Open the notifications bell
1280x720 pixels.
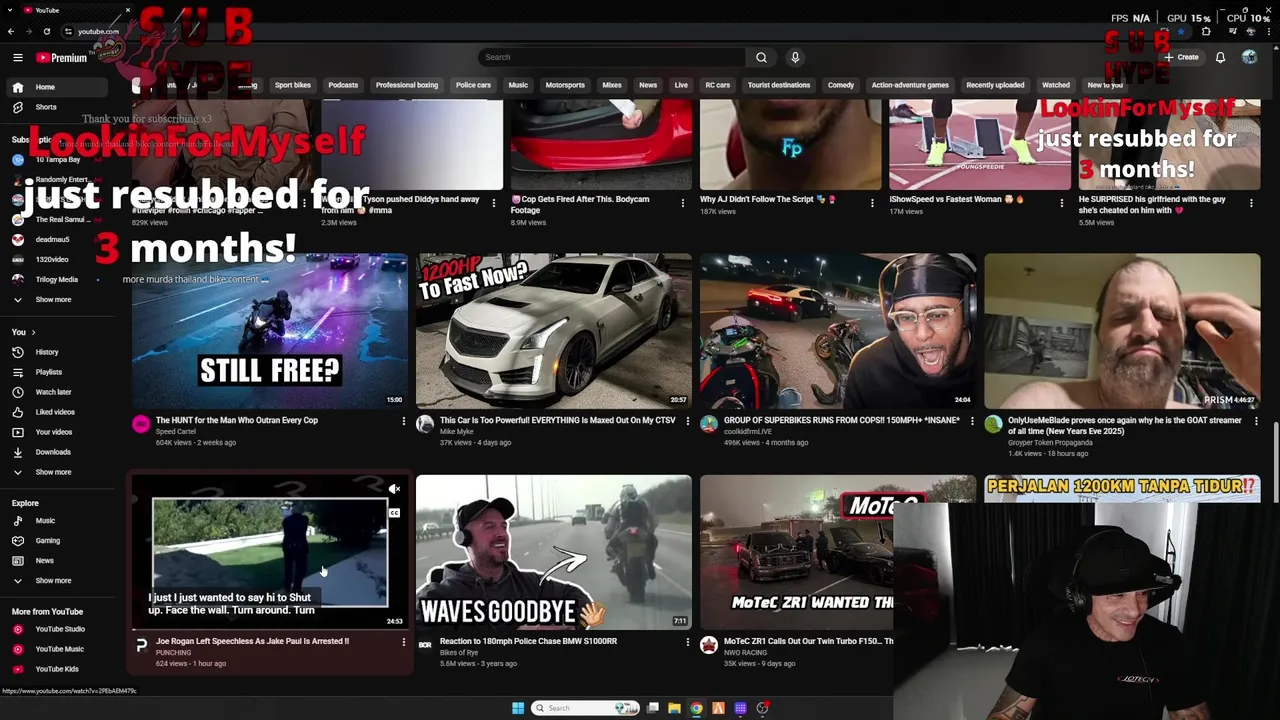click(1220, 57)
